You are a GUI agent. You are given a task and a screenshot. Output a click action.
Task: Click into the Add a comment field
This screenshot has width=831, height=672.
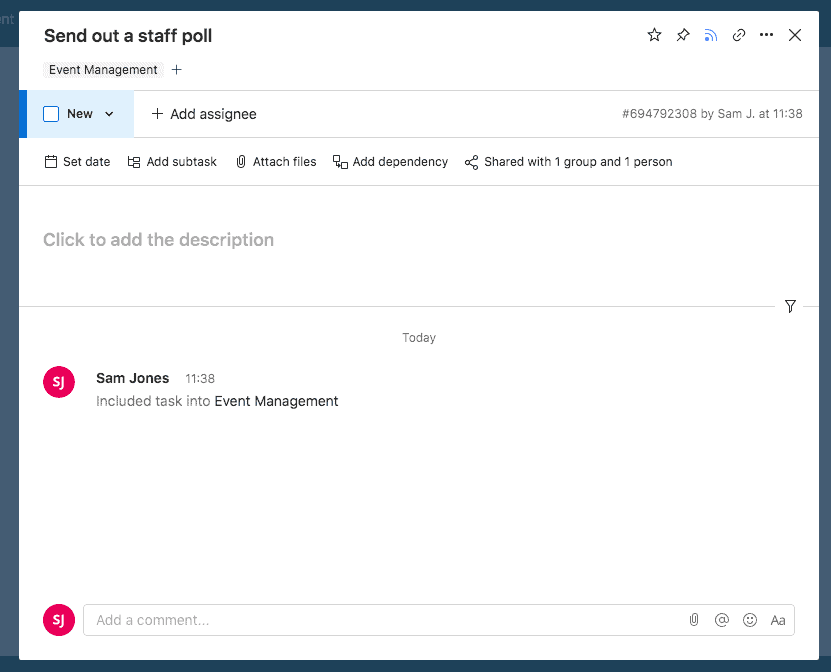pos(380,620)
